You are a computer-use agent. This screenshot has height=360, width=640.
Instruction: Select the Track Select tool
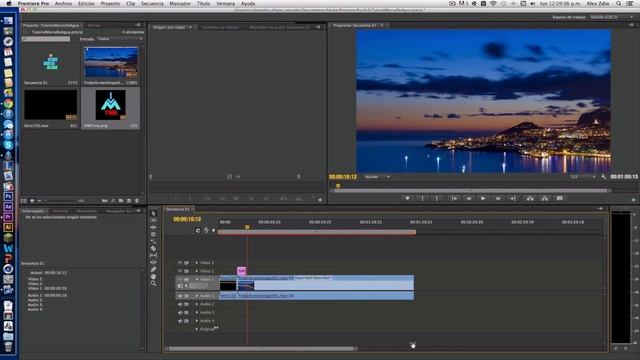[x=153, y=220]
